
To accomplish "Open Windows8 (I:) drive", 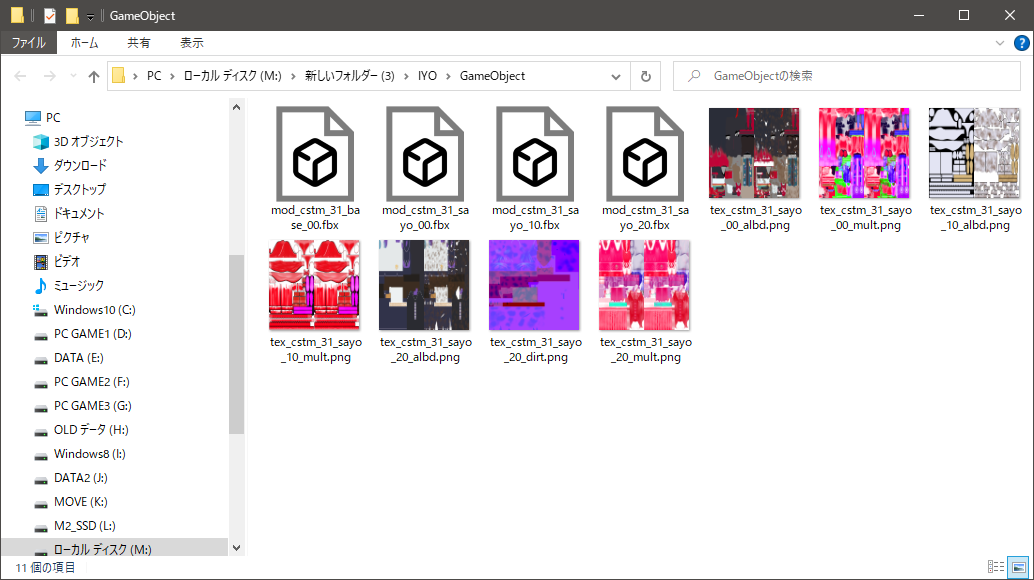I will coord(90,454).
